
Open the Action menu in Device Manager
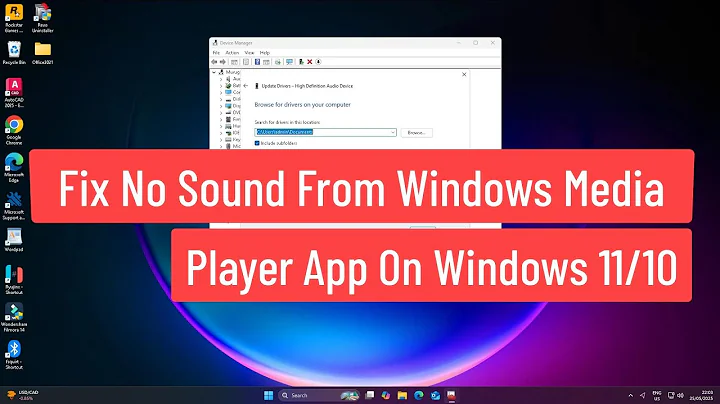232,53
